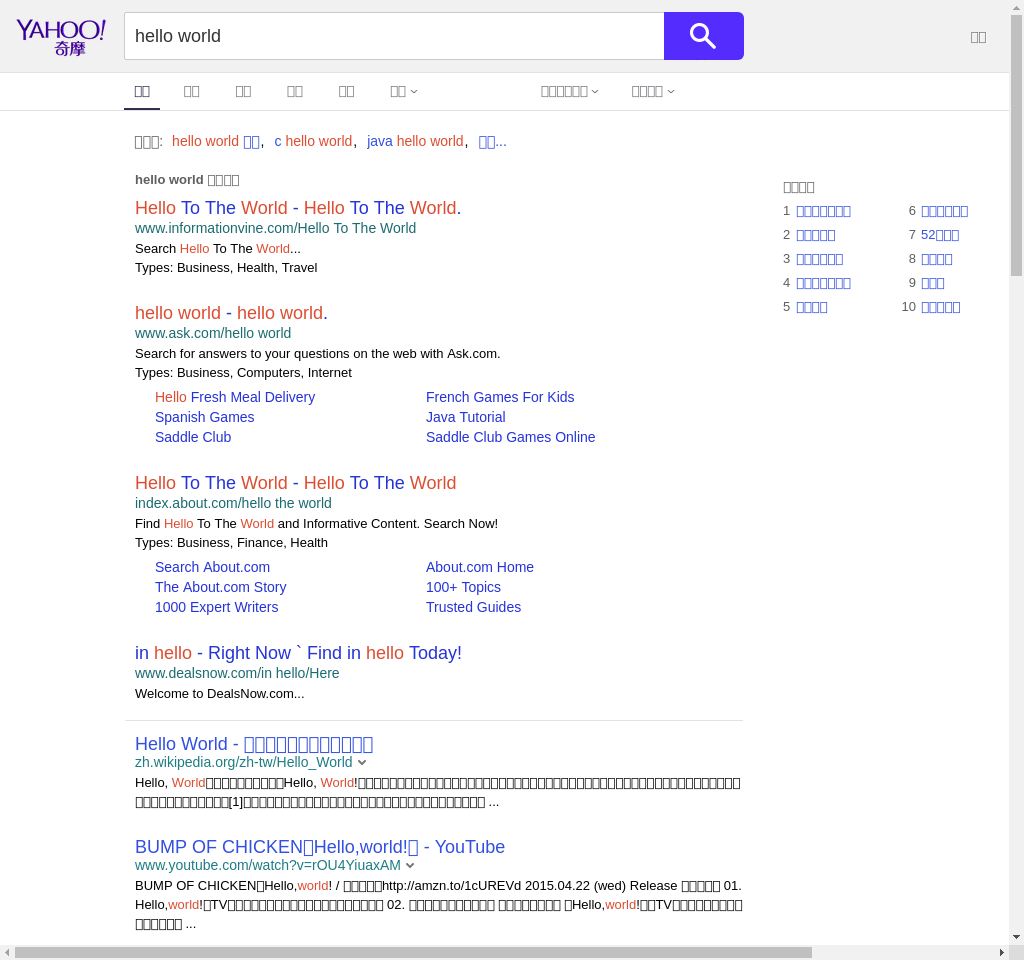The width and height of the screenshot is (1024, 960).
Task: Click the link in the header's top-right corner
Action: [978, 37]
